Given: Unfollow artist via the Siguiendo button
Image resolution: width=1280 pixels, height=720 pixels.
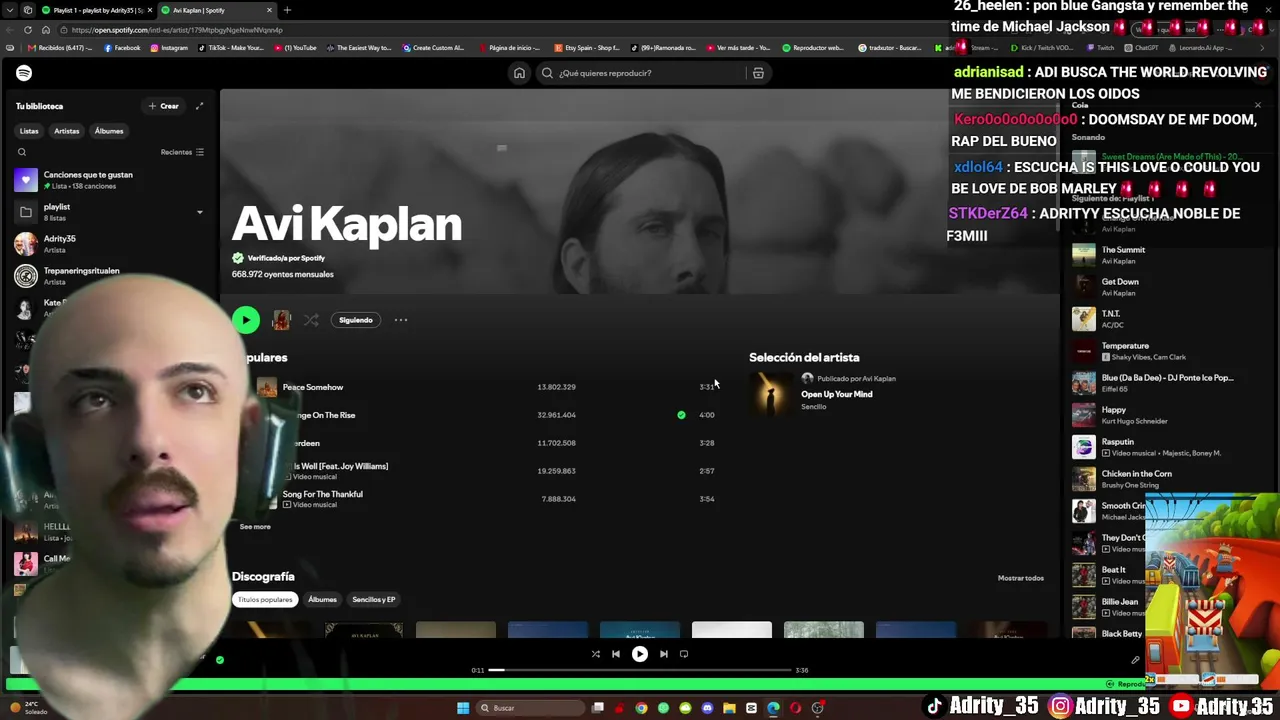Looking at the screenshot, I should pyautogui.click(x=356, y=320).
